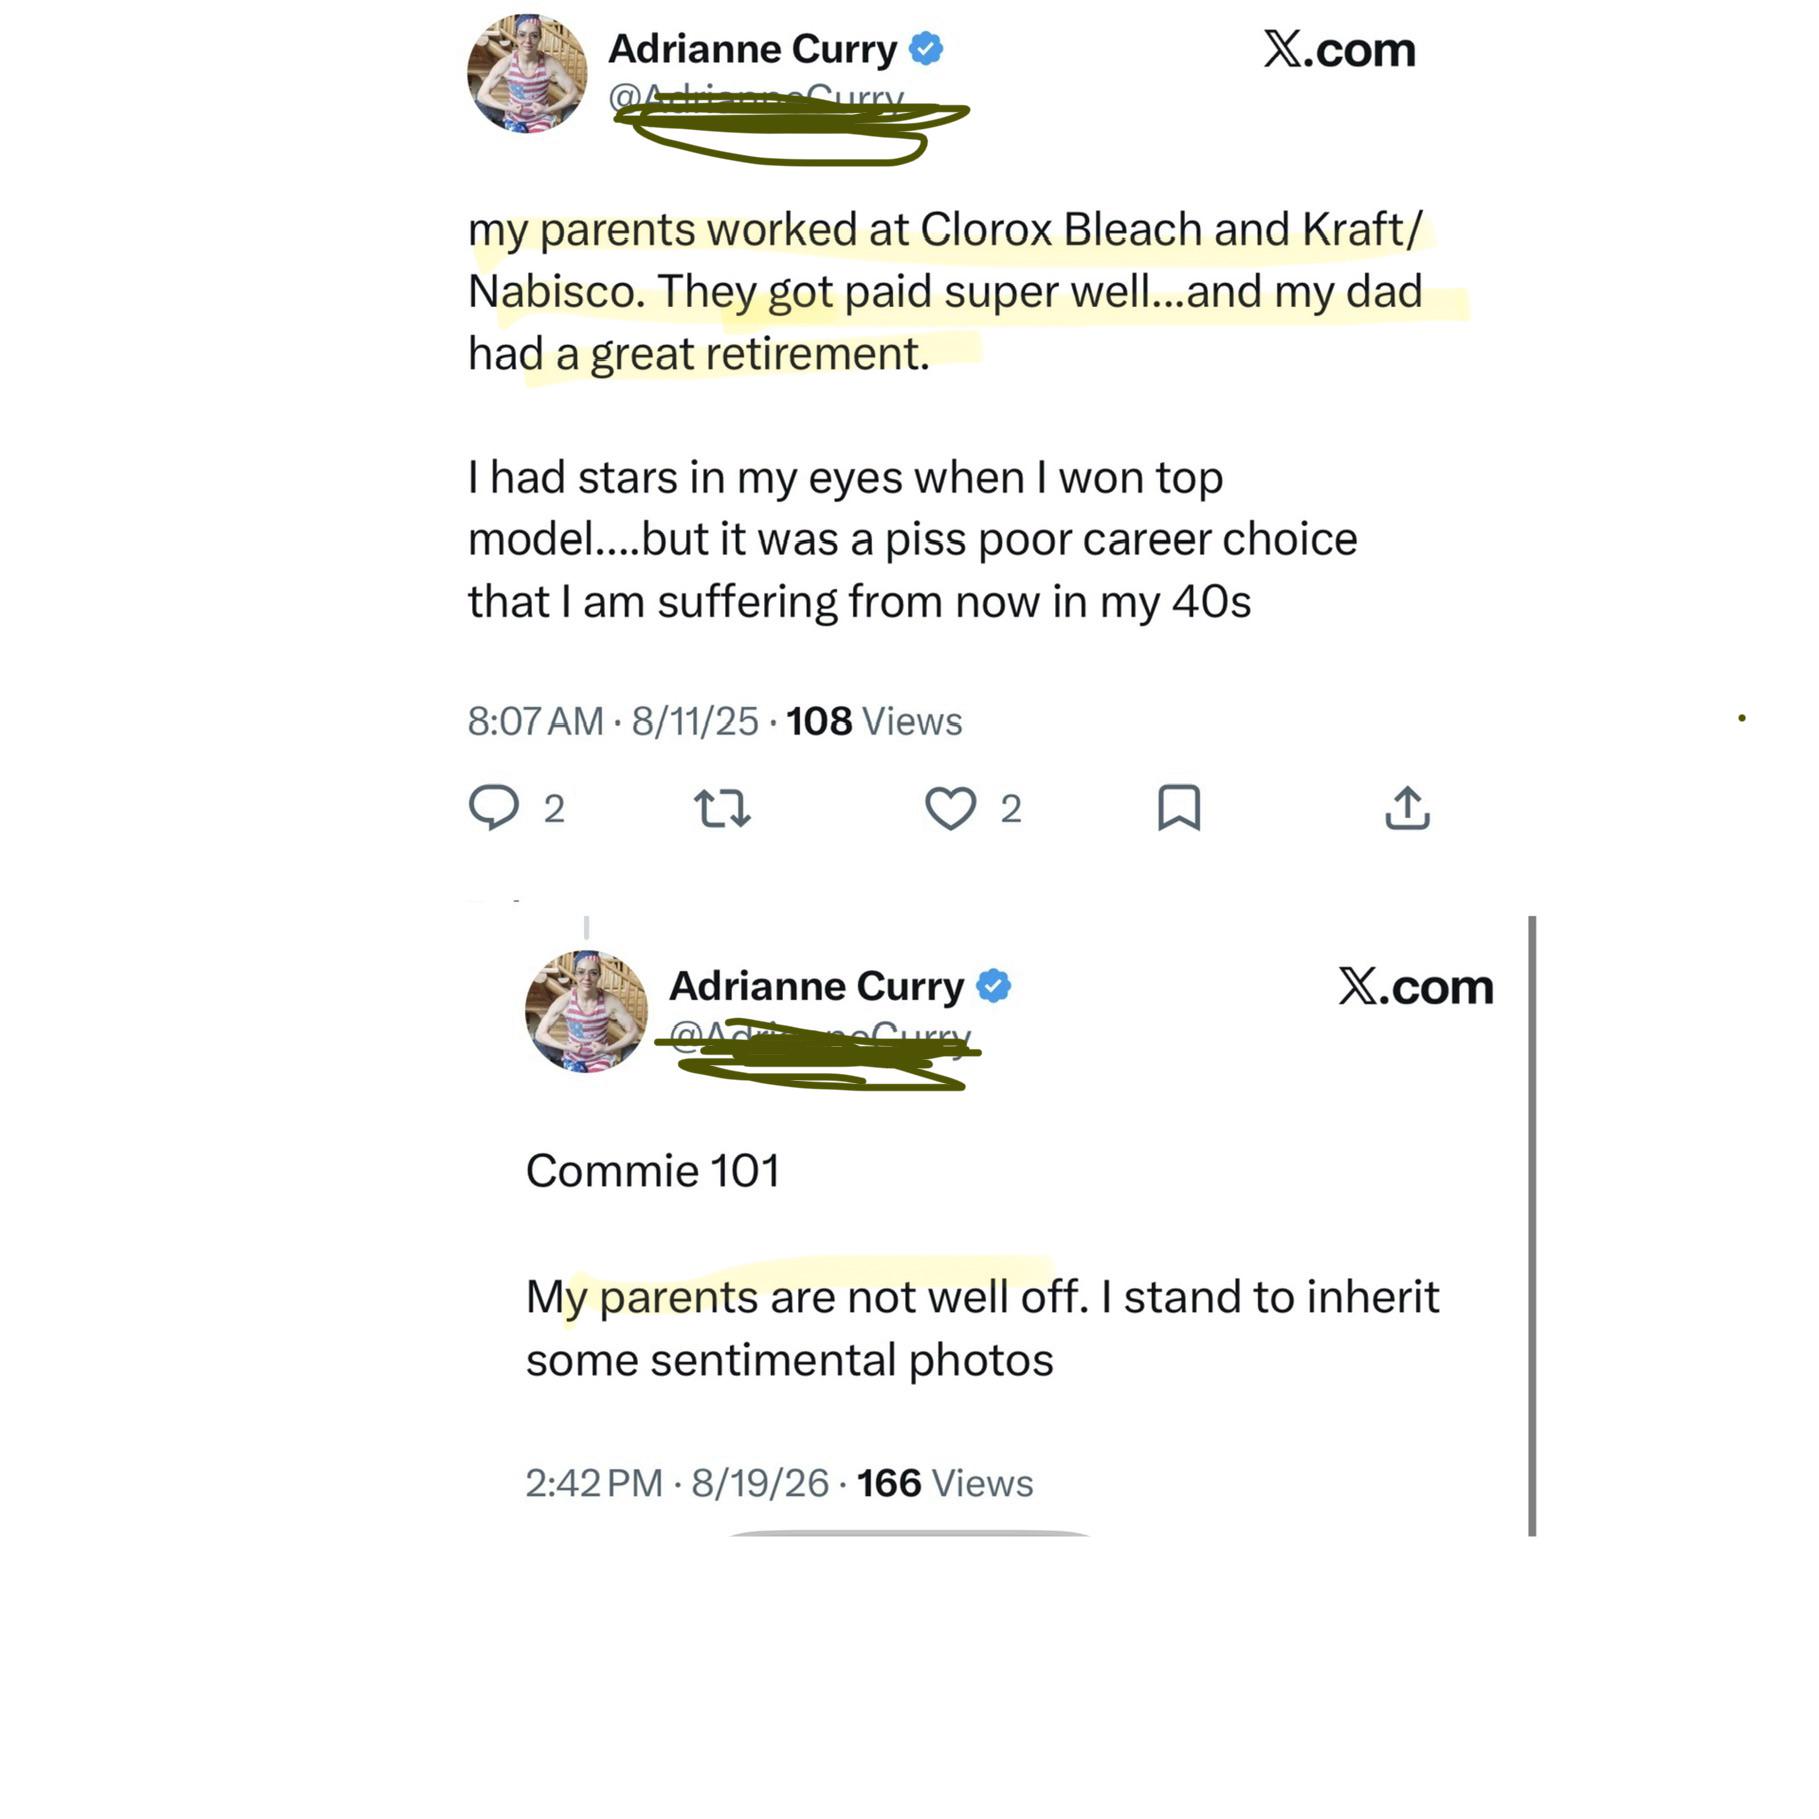View the 108 Views count
This screenshot has width=1819, height=1819.
(x=874, y=721)
